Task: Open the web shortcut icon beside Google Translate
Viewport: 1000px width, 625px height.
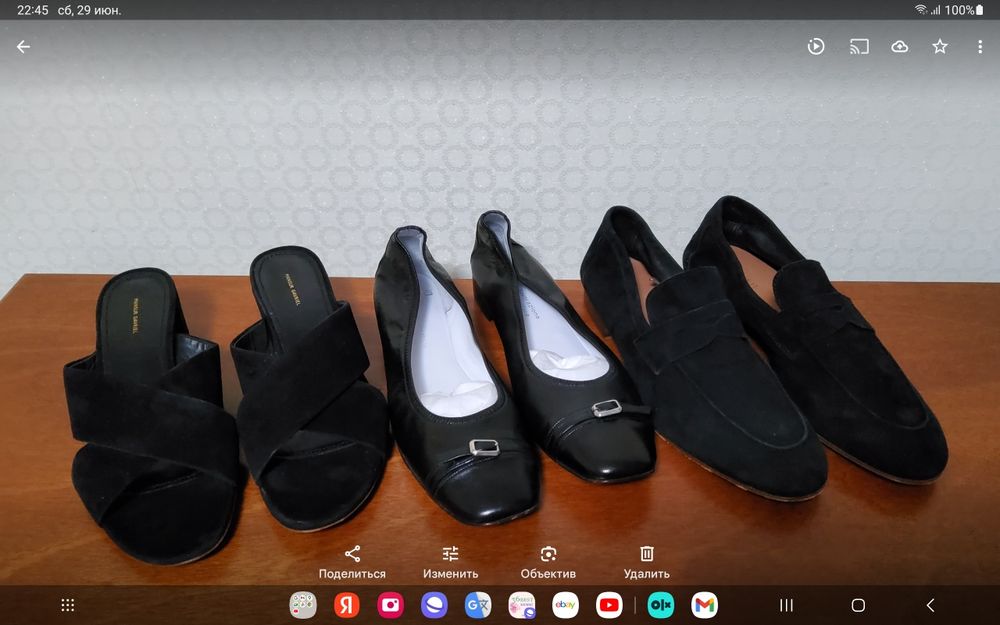Action: pyautogui.click(x=522, y=605)
